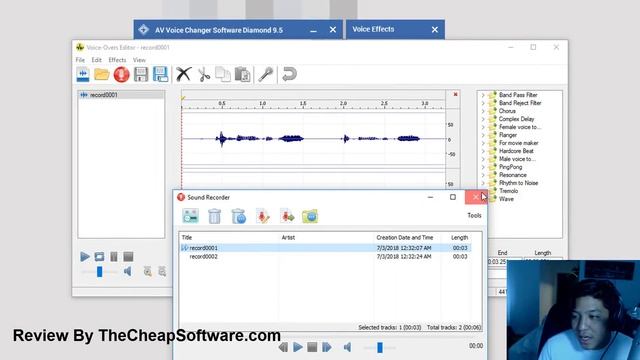The image size is (640, 360).
Task: Click the red microphone with pencil icon
Action: [x=262, y=216]
